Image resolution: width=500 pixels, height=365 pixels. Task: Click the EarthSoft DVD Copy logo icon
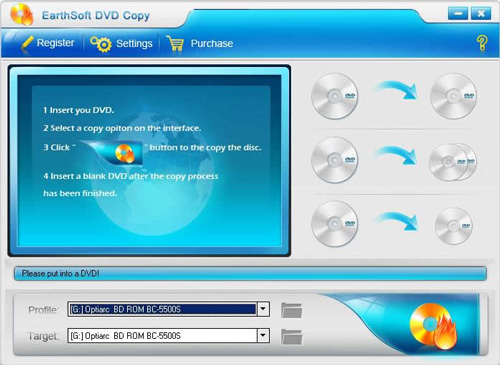(x=22, y=15)
